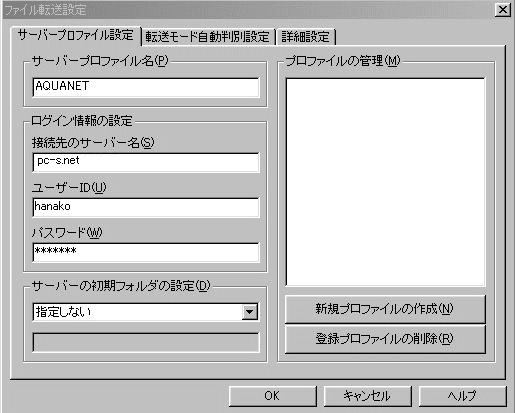Click the パスワード(W) label
The width and height of the screenshot is (515, 413).
point(67,232)
